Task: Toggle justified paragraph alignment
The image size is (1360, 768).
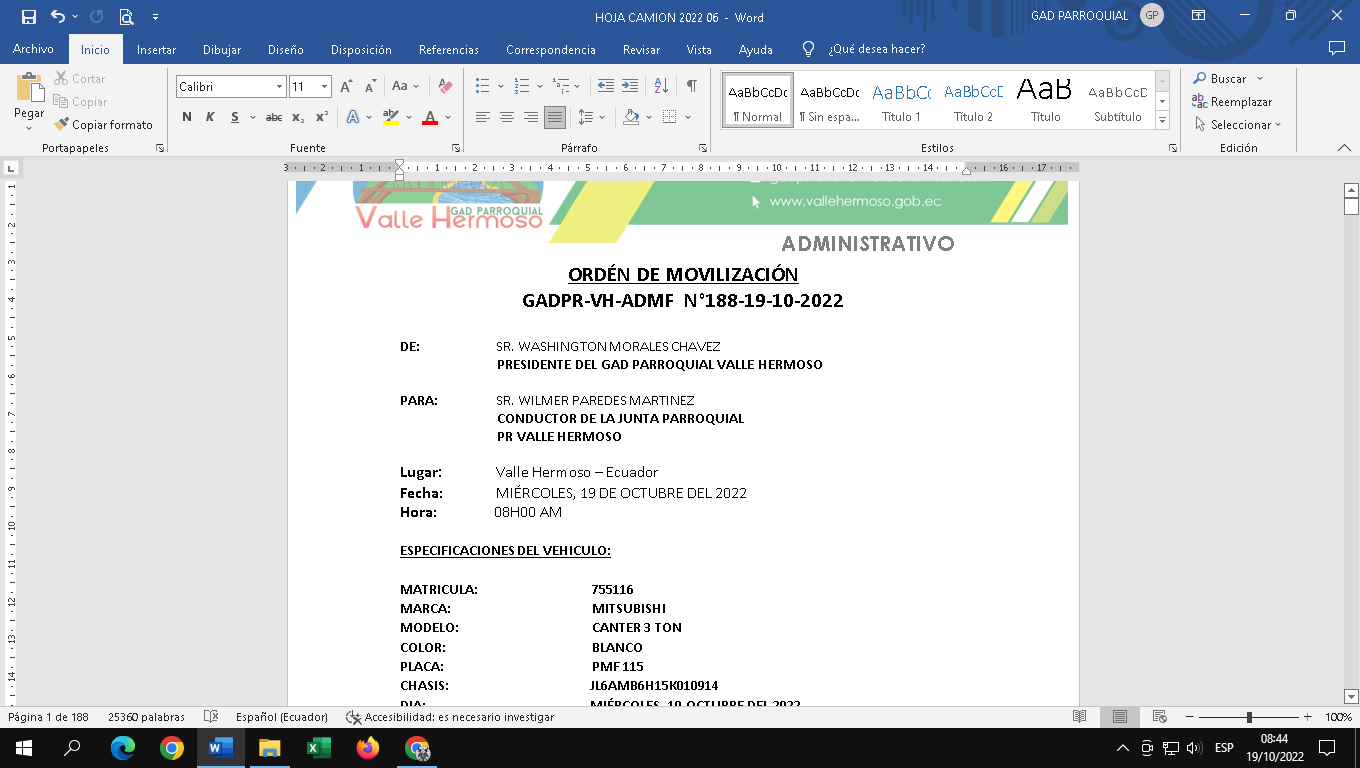Action: click(554, 117)
